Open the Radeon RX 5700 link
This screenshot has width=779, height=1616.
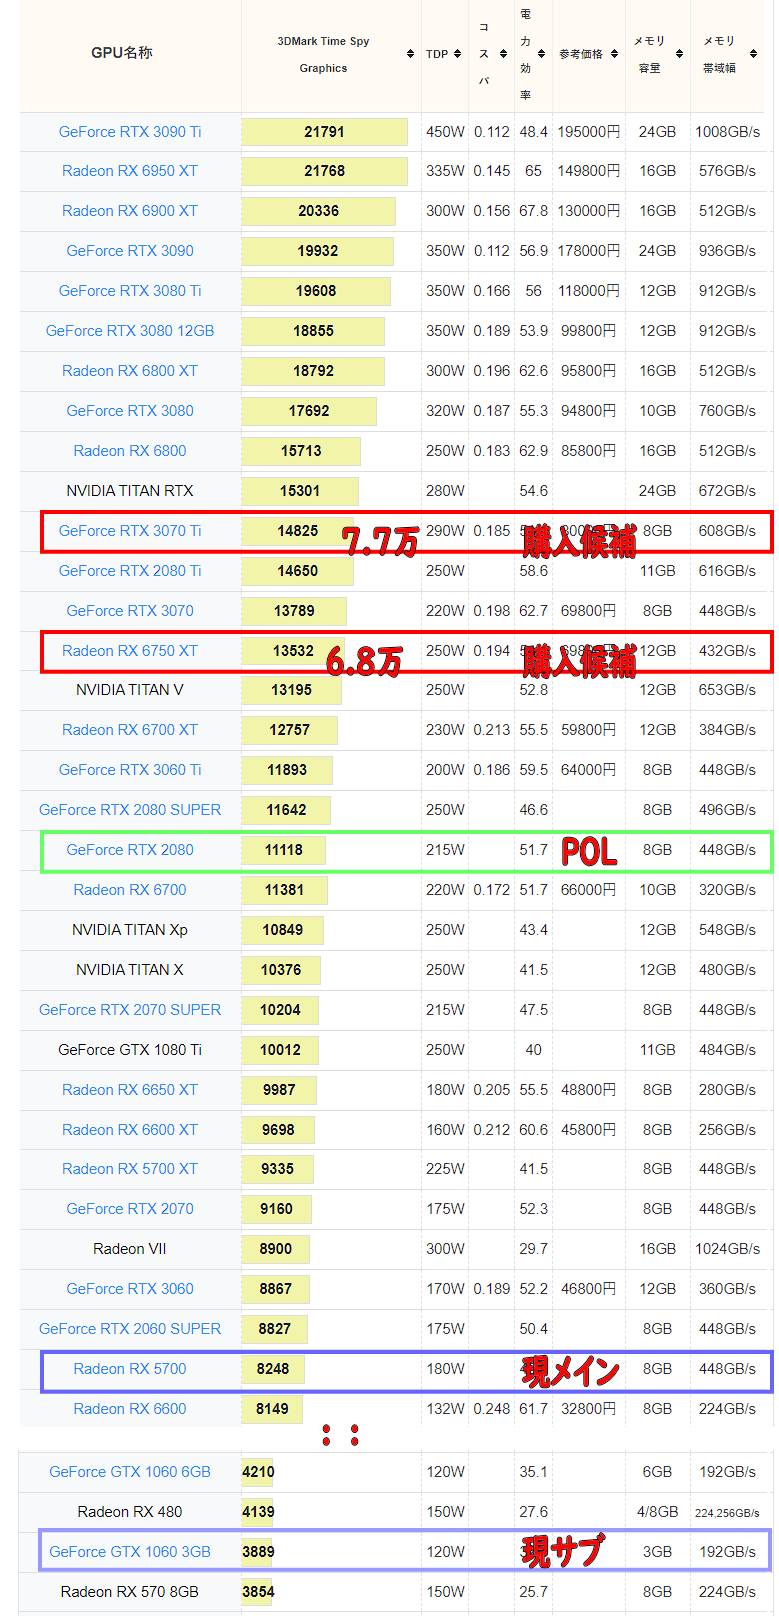tap(130, 1369)
